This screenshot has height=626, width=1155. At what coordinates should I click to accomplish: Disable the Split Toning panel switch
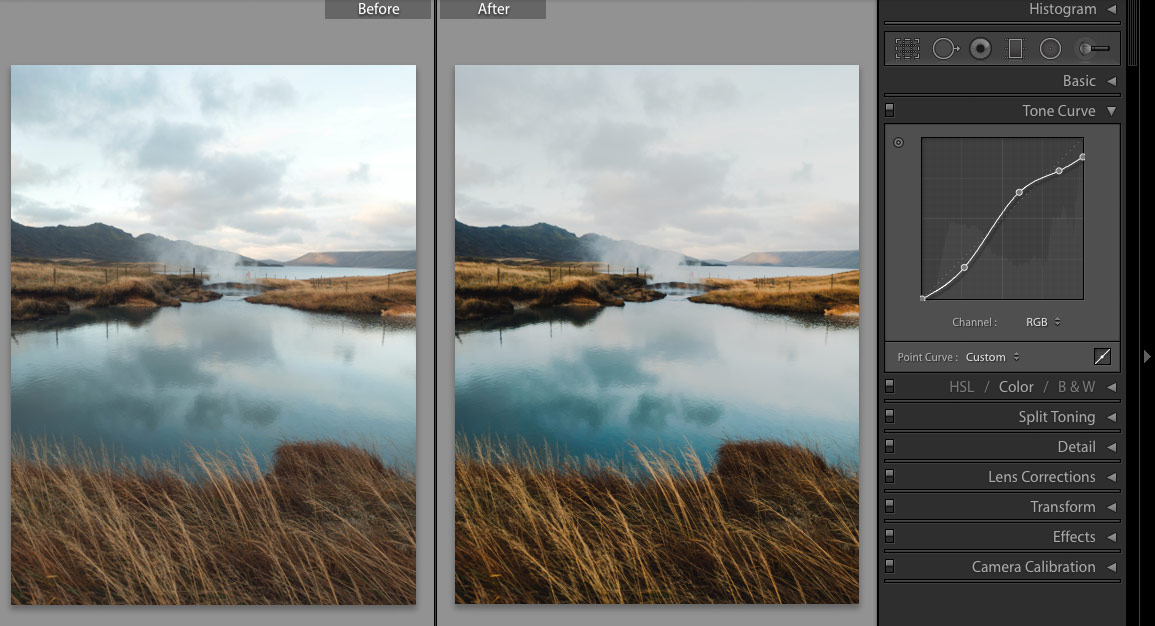pyautogui.click(x=890, y=416)
